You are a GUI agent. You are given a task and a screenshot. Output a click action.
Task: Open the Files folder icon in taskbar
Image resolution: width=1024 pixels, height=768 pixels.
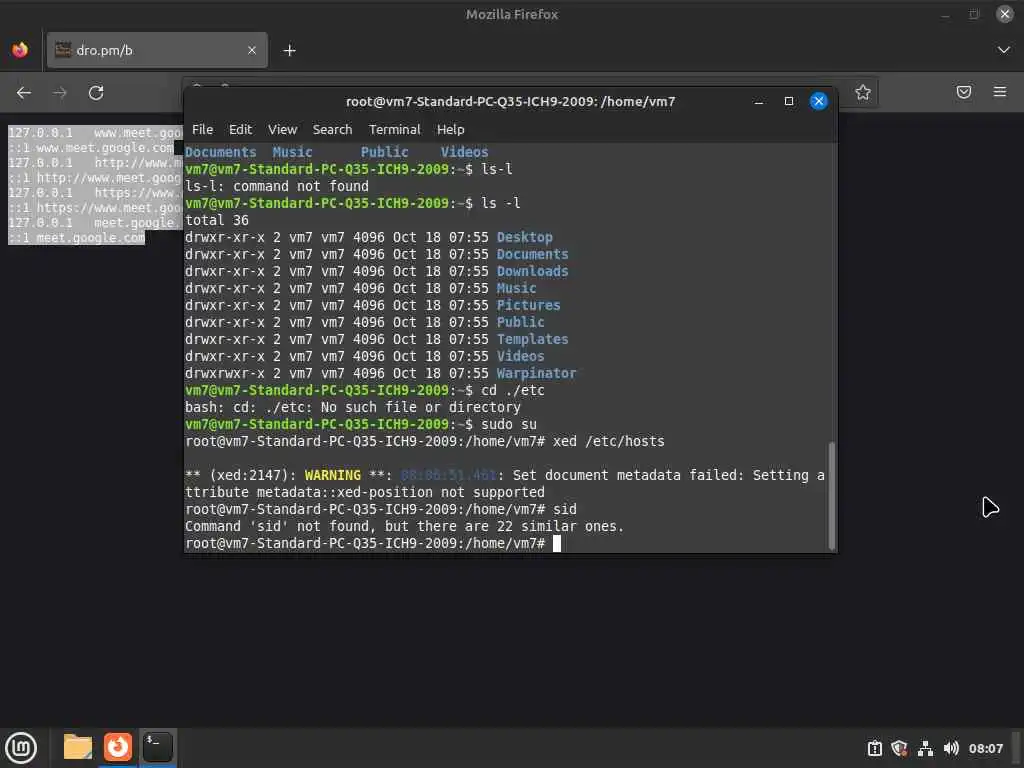(x=78, y=747)
